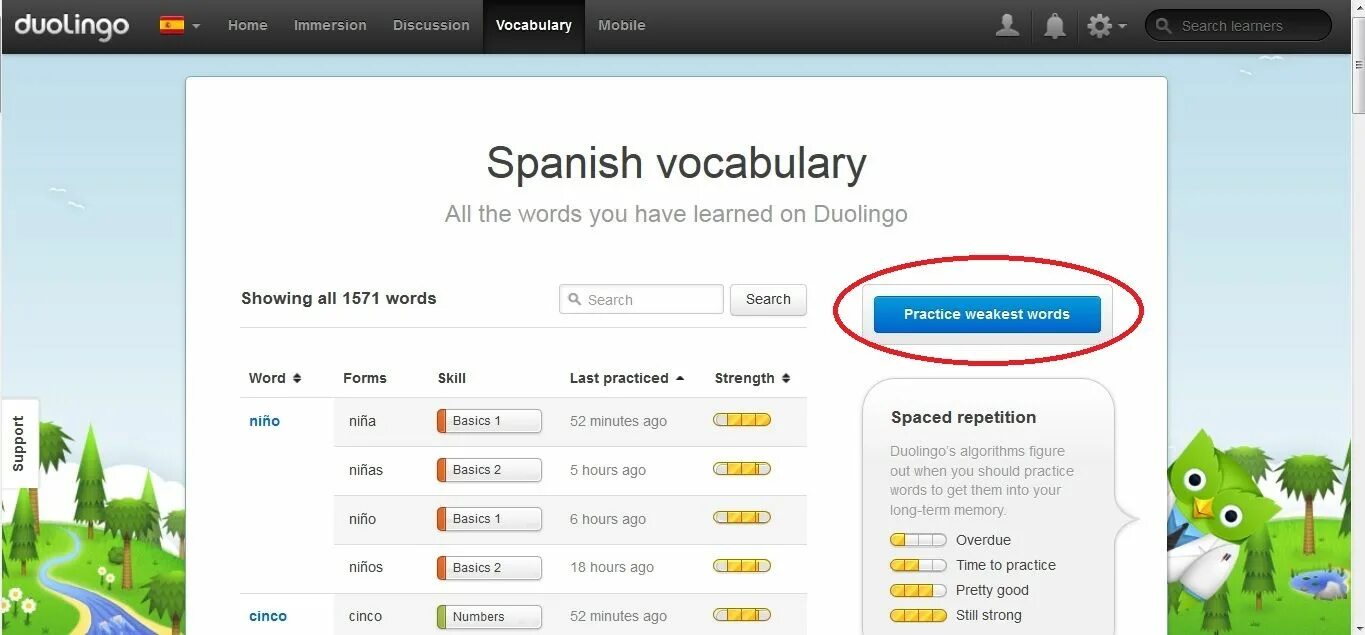This screenshot has height=635, width=1365.
Task: Click '5 hours ago' text
Action: 608,470
